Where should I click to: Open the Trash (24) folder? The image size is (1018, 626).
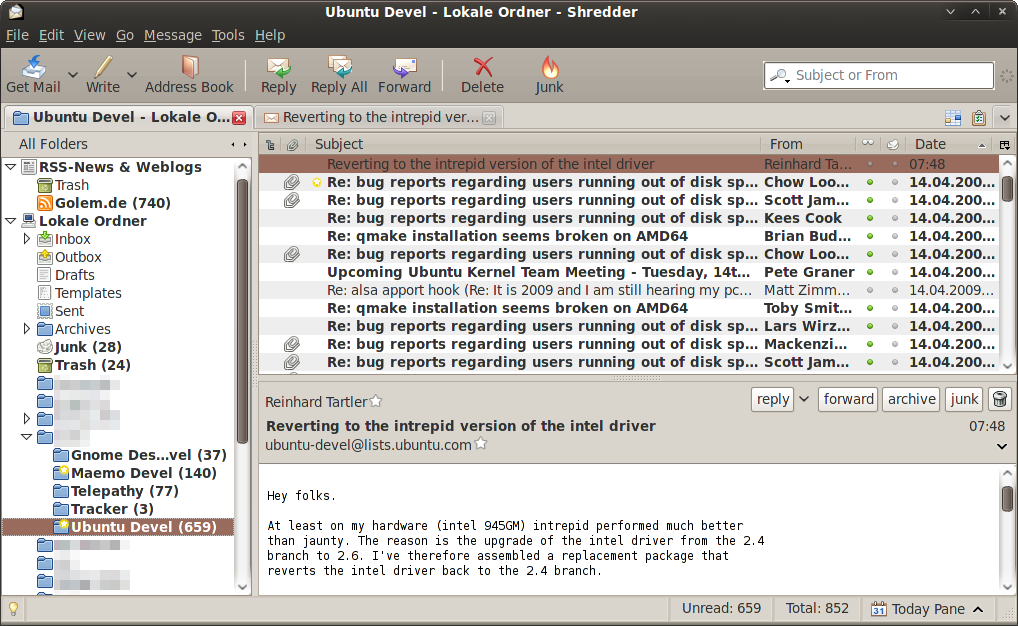pyautogui.click(x=84, y=365)
